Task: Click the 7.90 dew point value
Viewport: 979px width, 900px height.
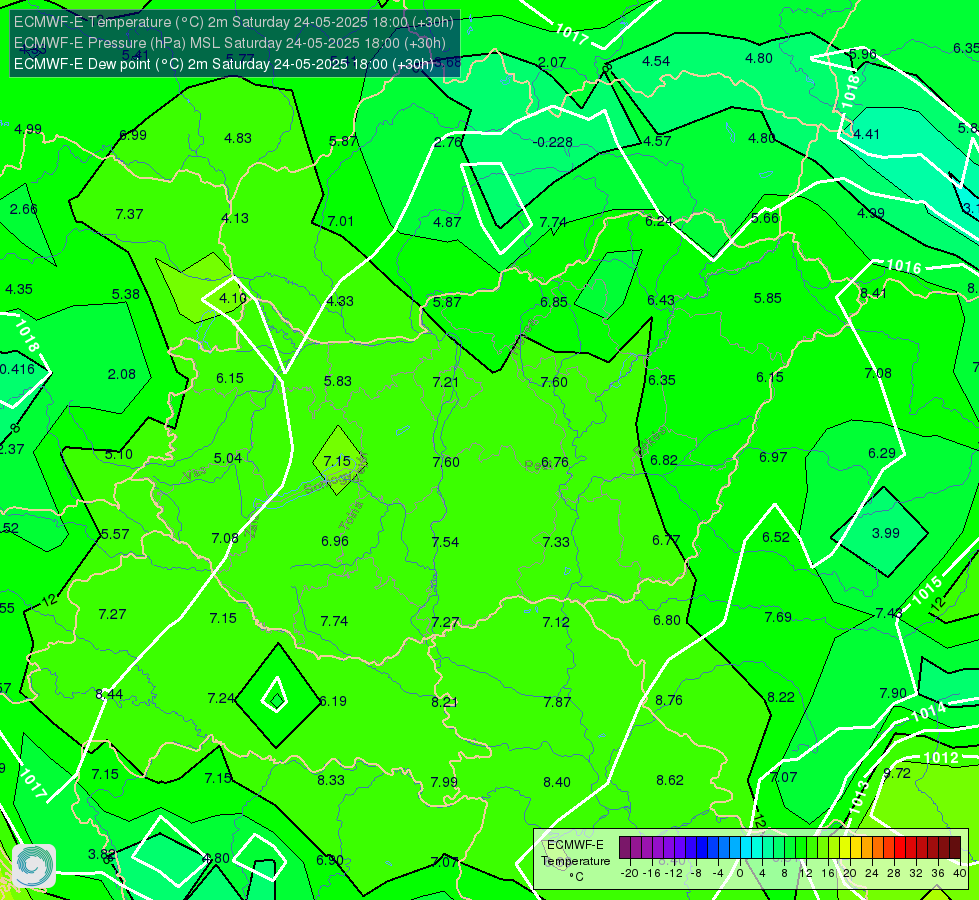Action: click(893, 693)
